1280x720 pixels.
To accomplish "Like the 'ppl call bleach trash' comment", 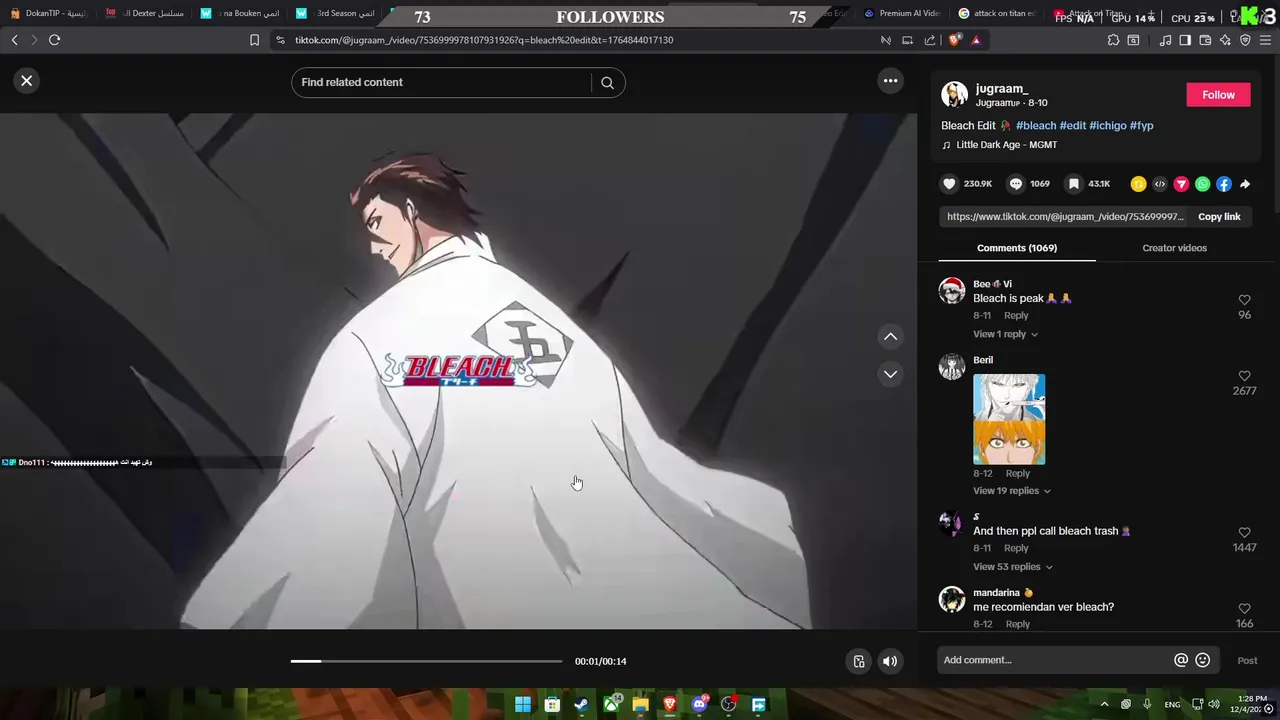I will [x=1244, y=533].
